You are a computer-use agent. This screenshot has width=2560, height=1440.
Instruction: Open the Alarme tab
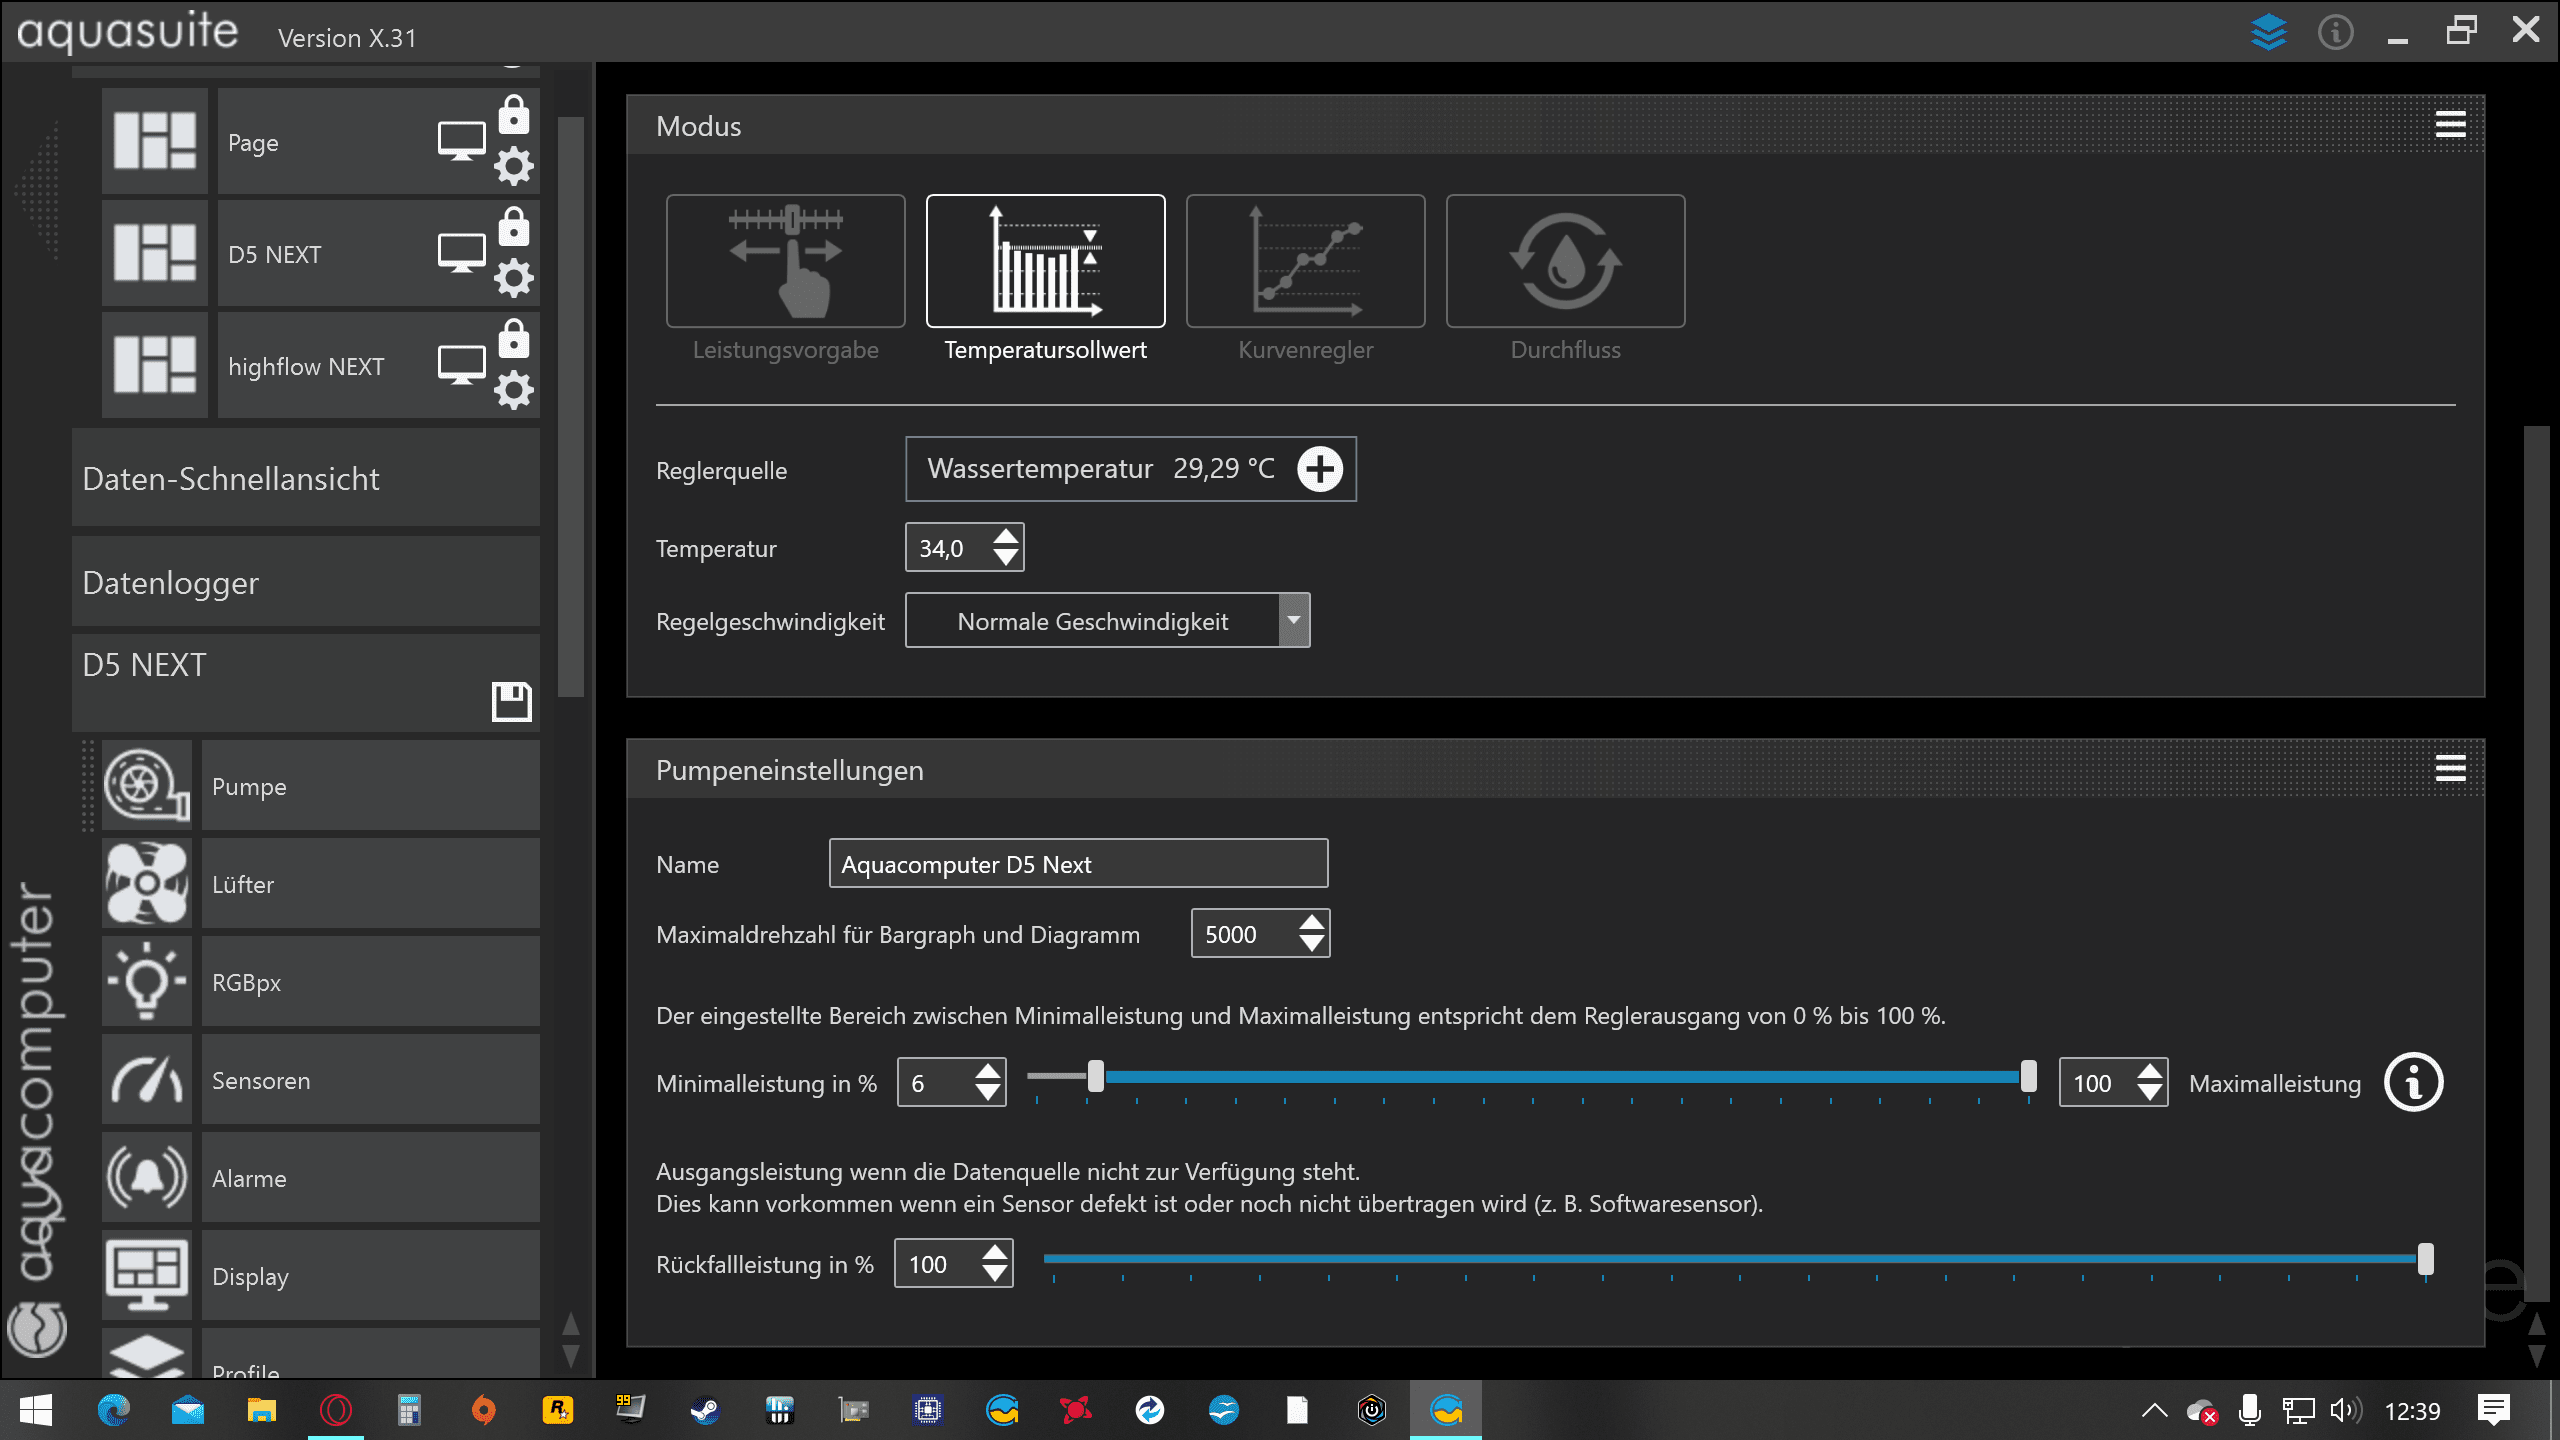point(371,1178)
